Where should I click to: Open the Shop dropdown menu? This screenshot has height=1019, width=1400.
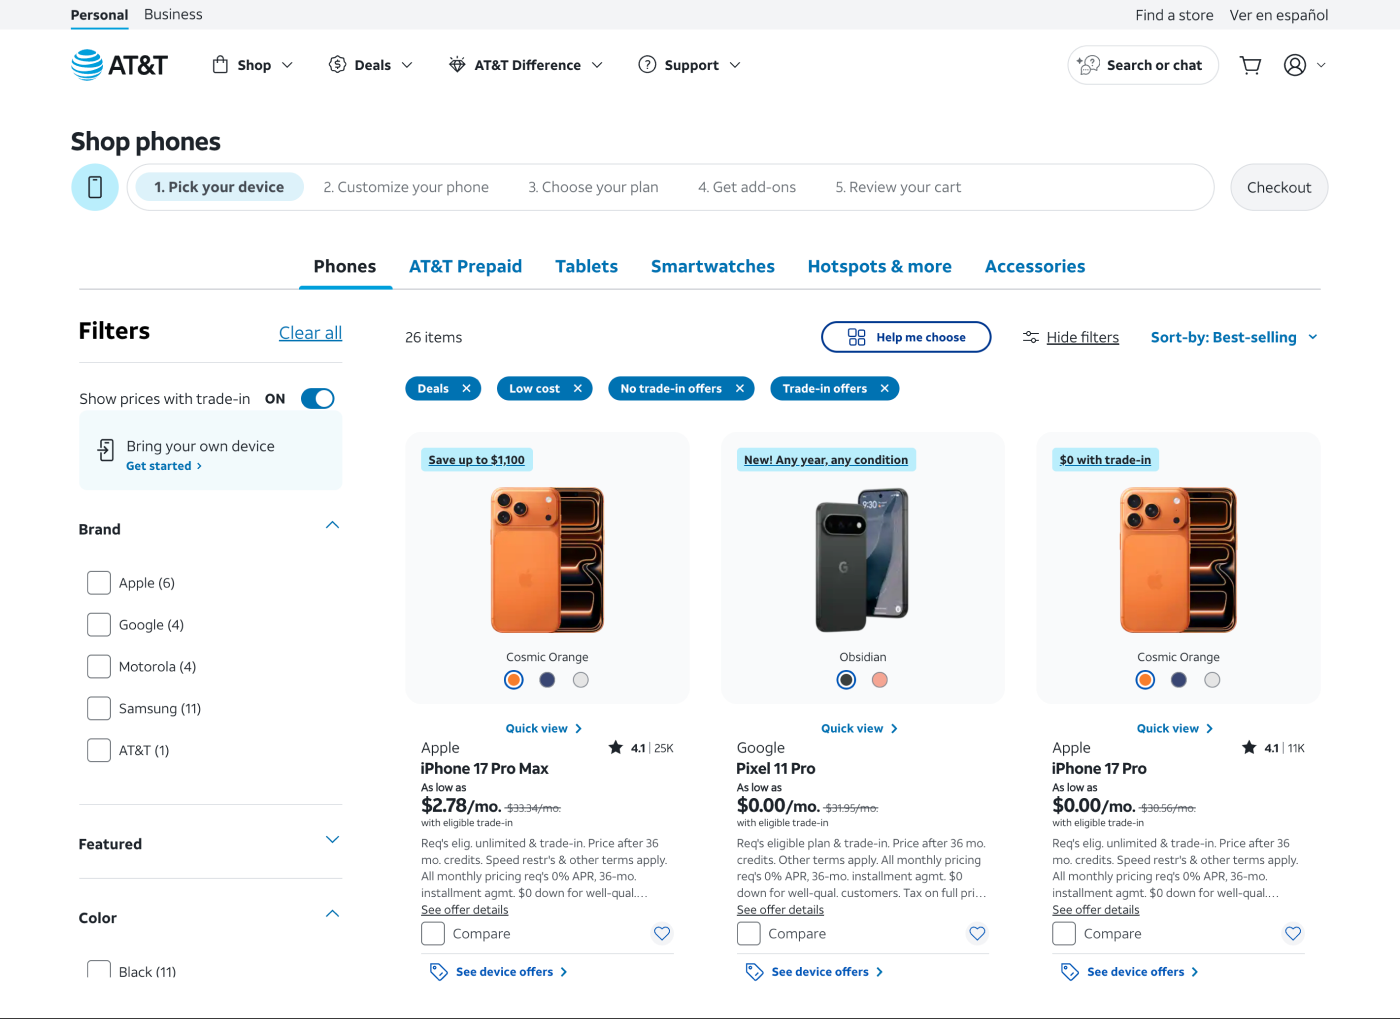coord(253,65)
